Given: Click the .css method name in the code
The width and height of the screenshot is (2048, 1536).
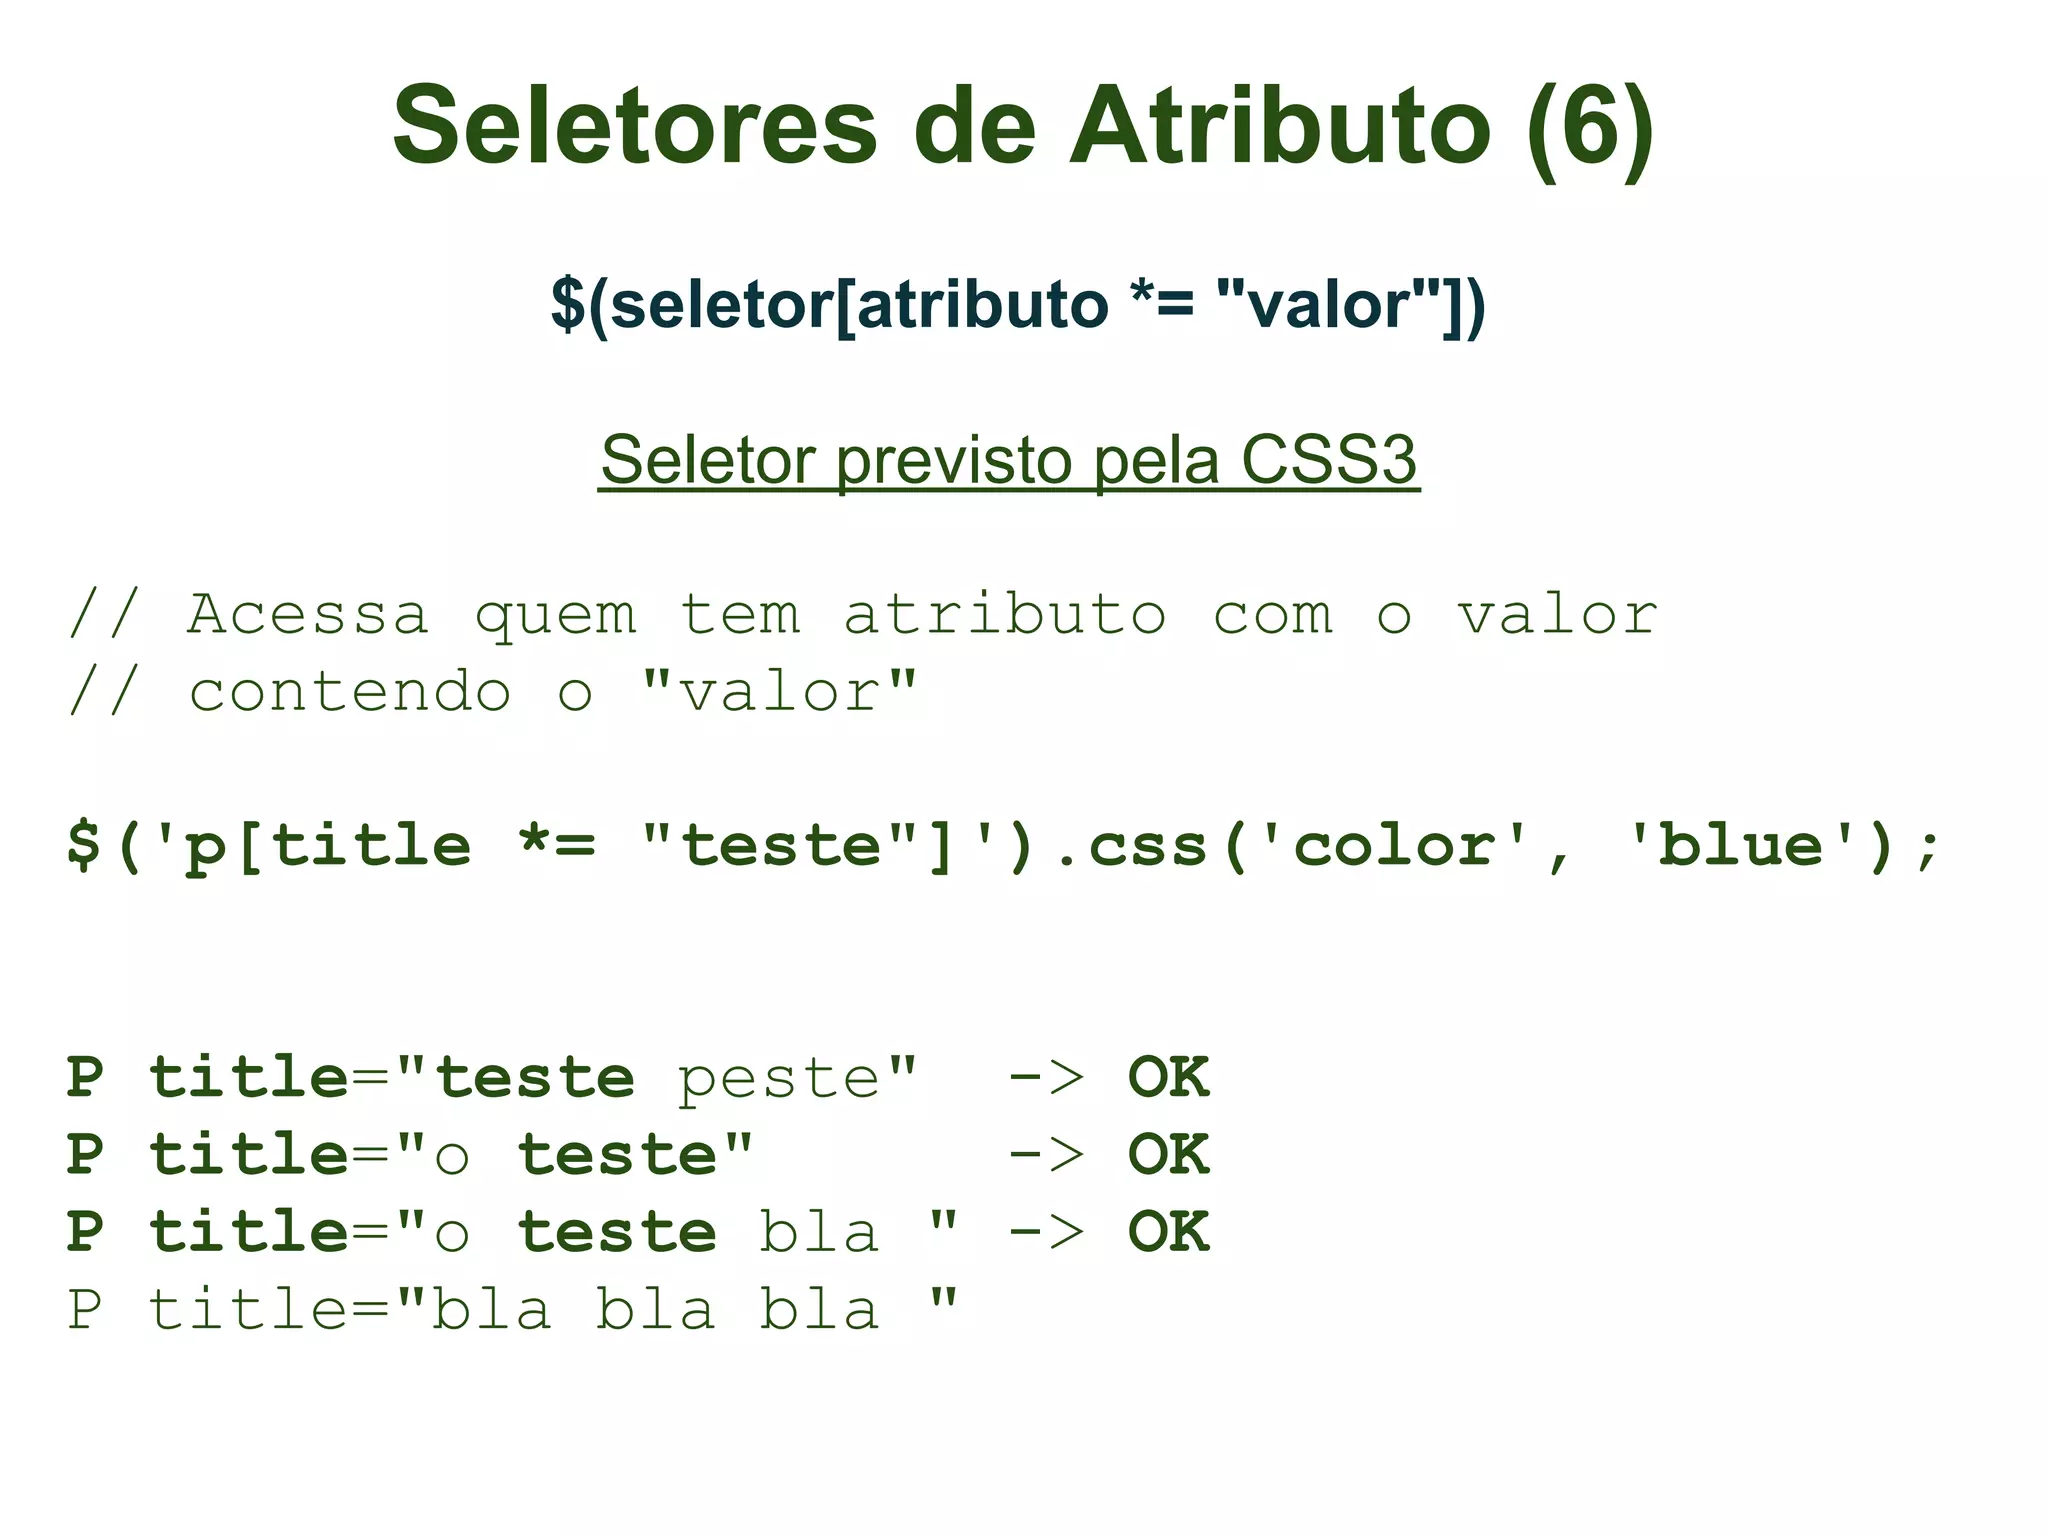Looking at the screenshot, I should pos(1132,848).
